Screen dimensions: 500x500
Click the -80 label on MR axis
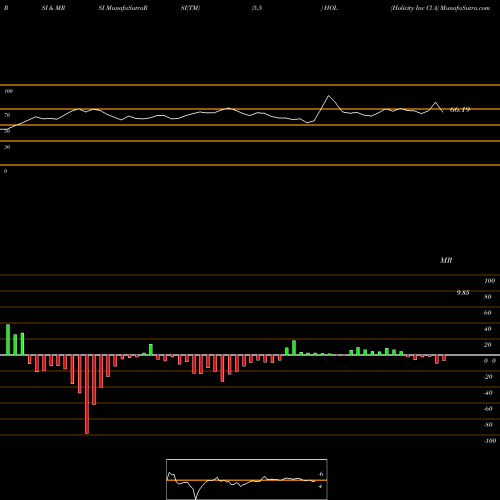(x=488, y=425)
